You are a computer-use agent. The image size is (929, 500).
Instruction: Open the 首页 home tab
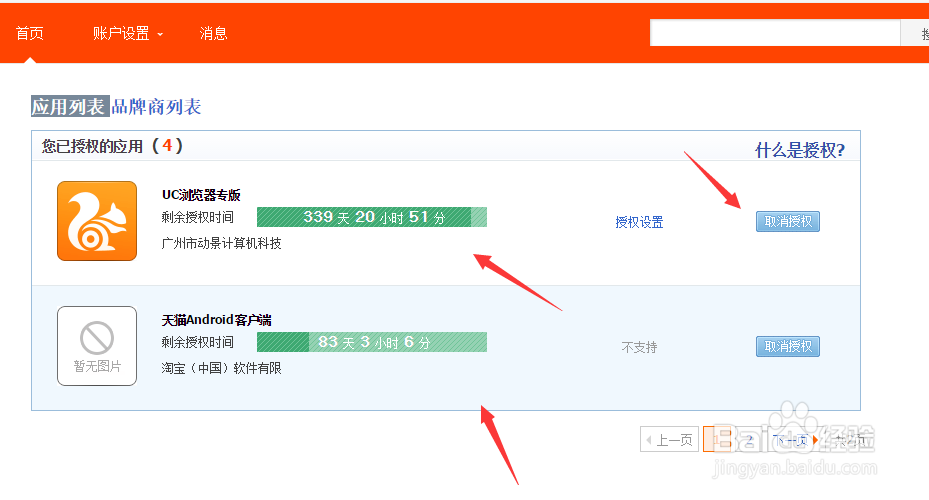point(30,34)
